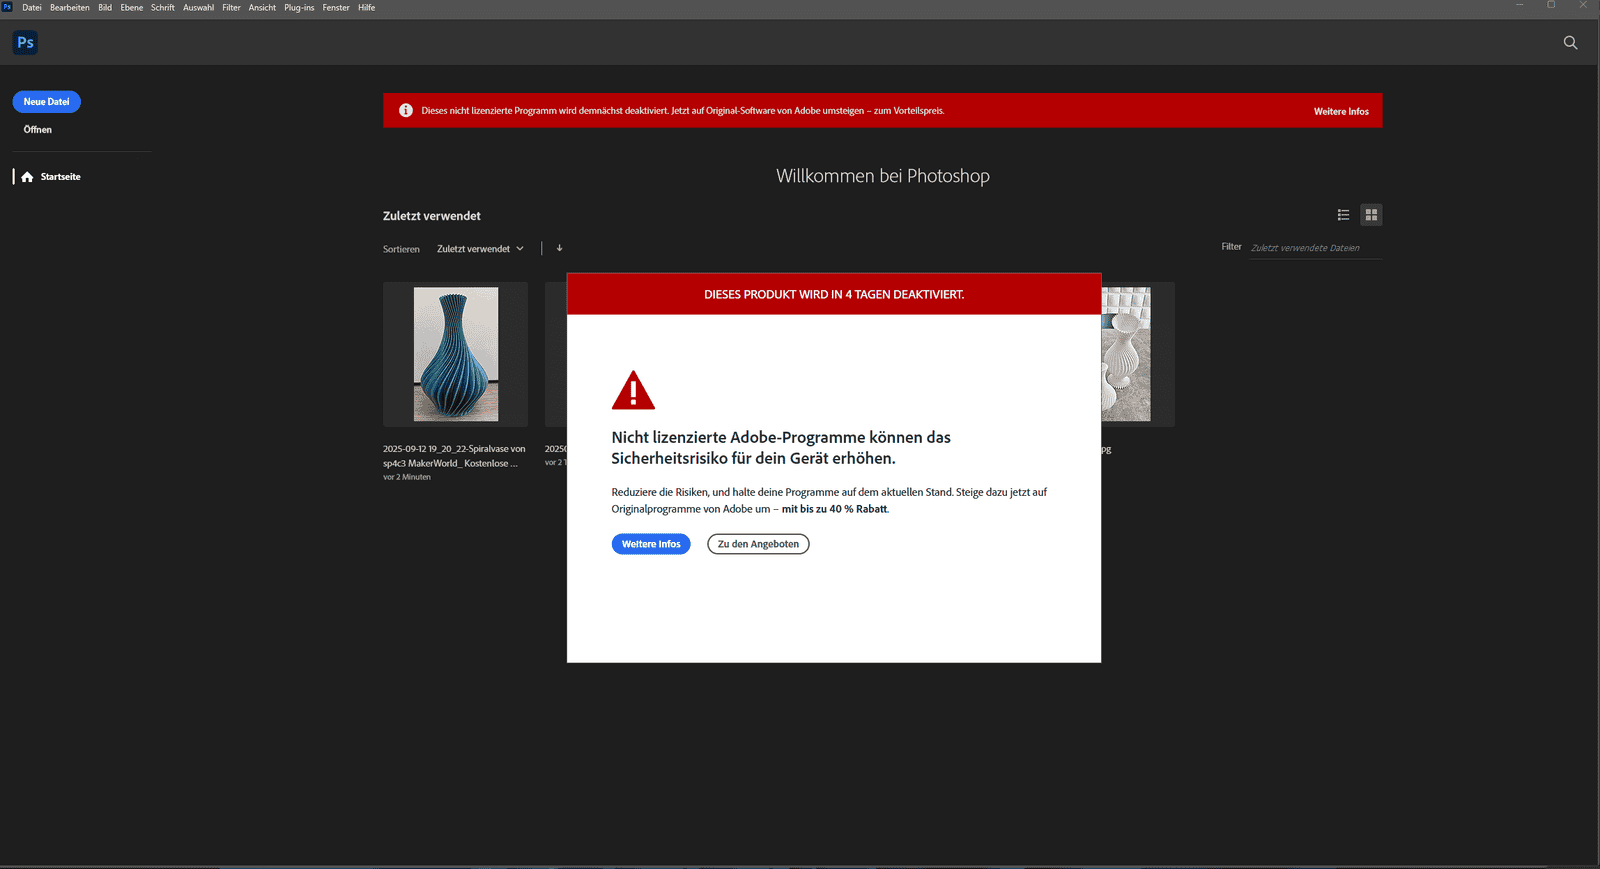Click the Zu den Angeboten button
This screenshot has width=1600, height=869.
point(758,544)
